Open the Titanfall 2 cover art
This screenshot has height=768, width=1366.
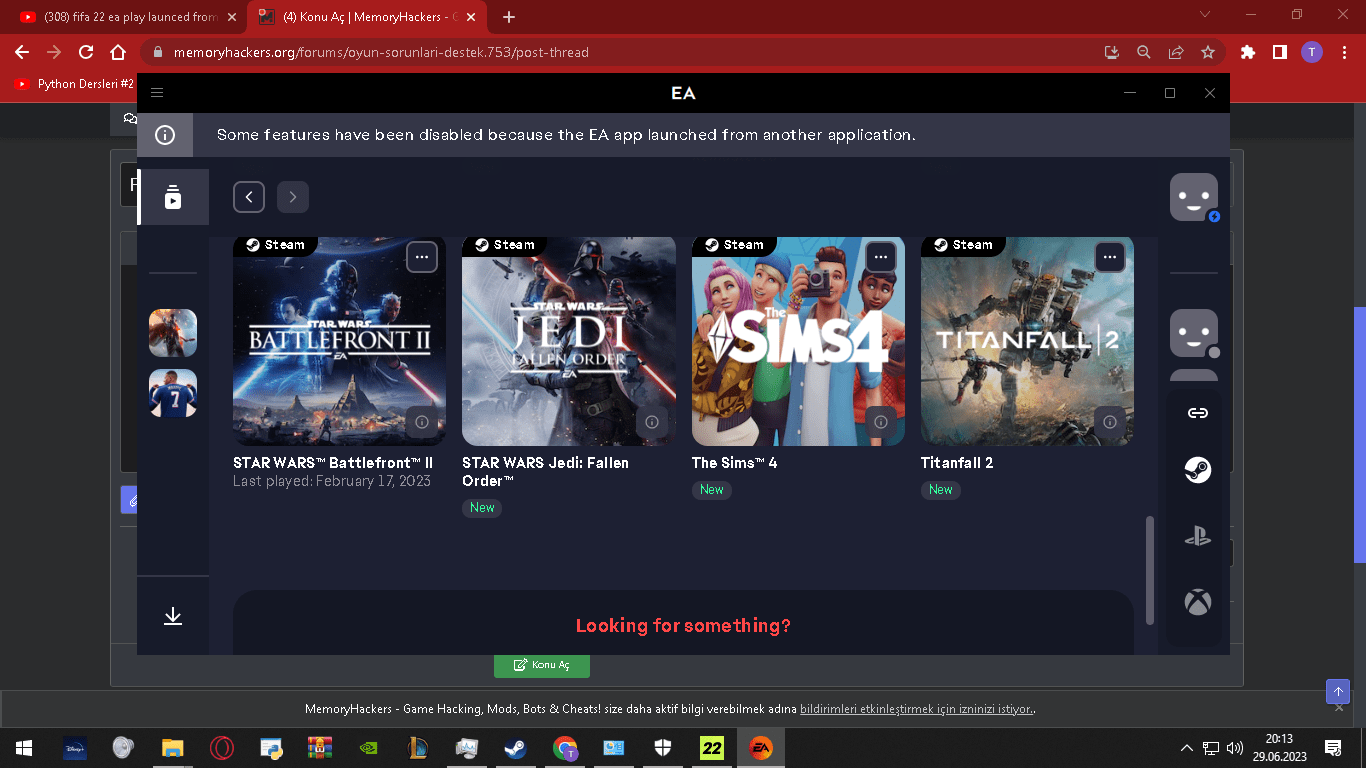click(1027, 341)
